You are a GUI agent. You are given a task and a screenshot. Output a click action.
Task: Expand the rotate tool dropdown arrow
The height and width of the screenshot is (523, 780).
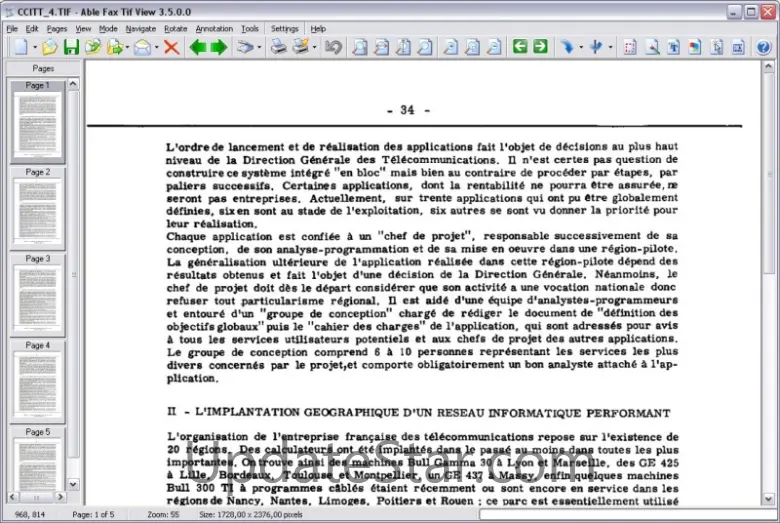pos(581,48)
